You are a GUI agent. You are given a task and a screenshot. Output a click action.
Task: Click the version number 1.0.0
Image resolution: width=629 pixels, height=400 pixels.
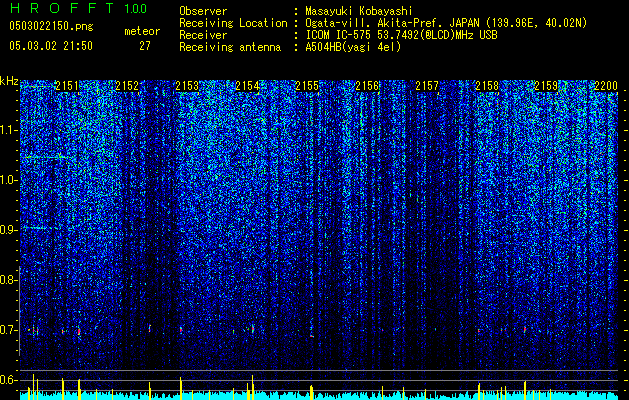[136, 9]
